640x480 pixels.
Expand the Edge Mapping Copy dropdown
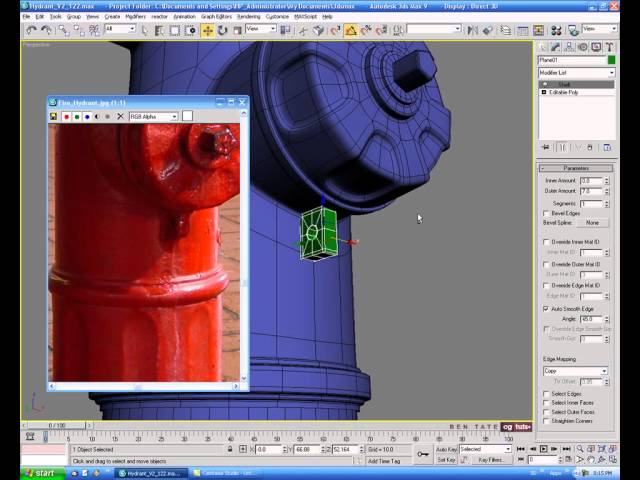coord(576,371)
